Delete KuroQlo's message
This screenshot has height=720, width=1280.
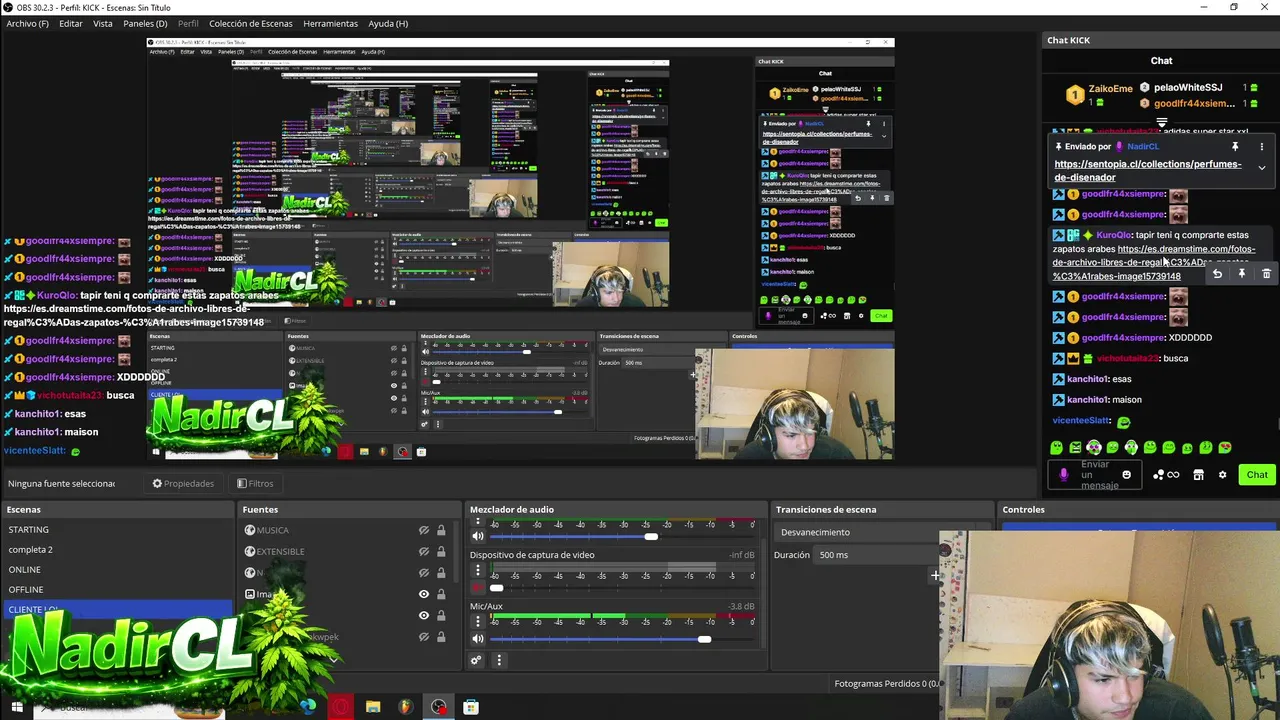pos(1266,273)
